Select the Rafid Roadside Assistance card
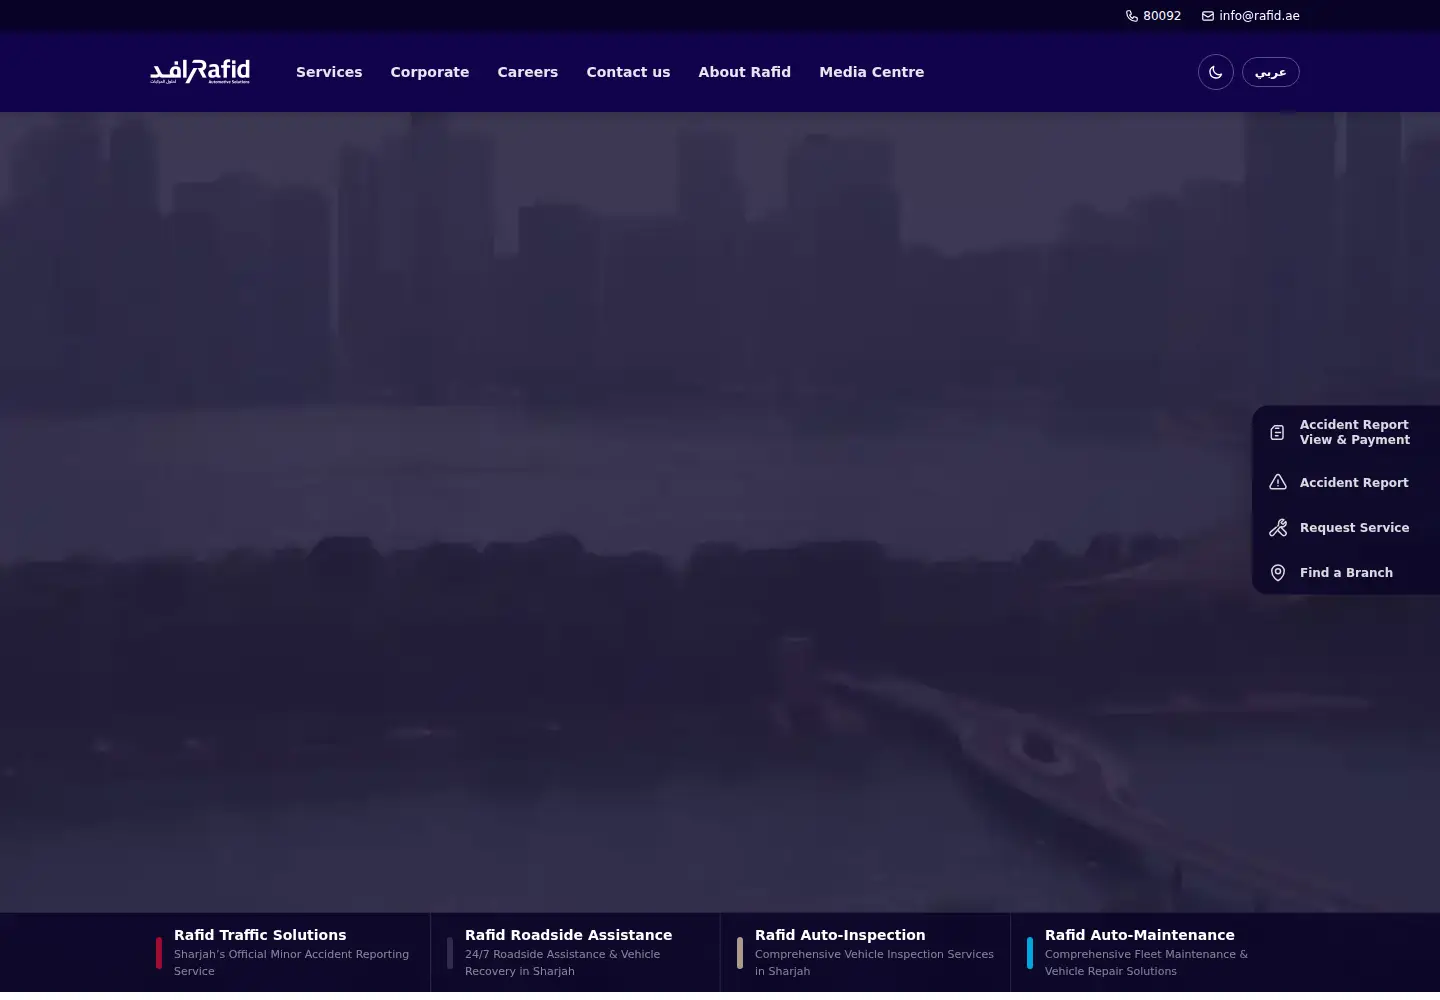This screenshot has height=1000, width=1440. (575, 952)
